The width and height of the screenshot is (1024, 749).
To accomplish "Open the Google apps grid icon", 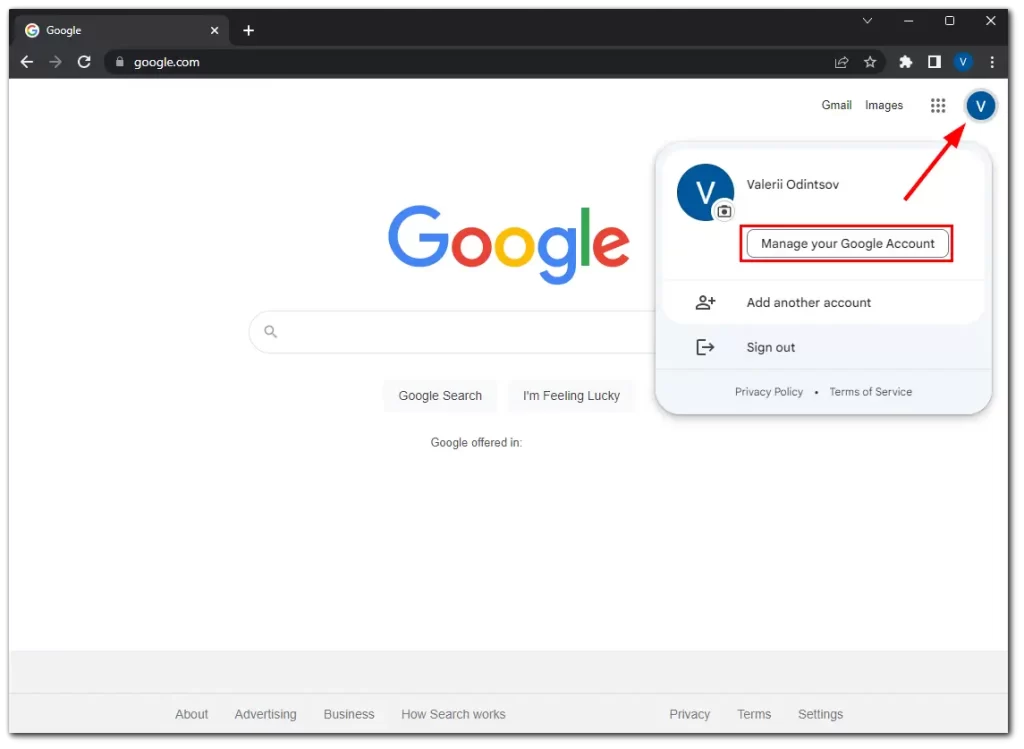I will 938,106.
